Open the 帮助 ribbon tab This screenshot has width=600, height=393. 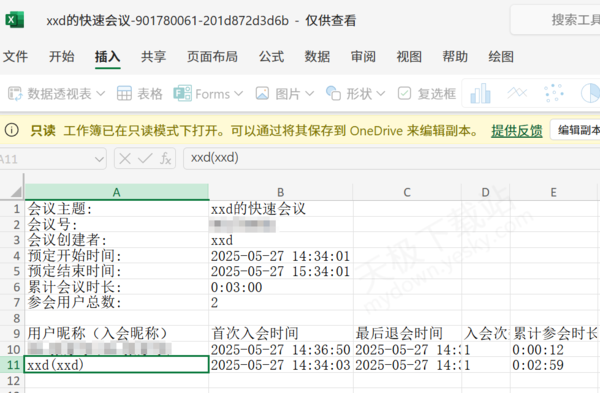[x=455, y=57]
